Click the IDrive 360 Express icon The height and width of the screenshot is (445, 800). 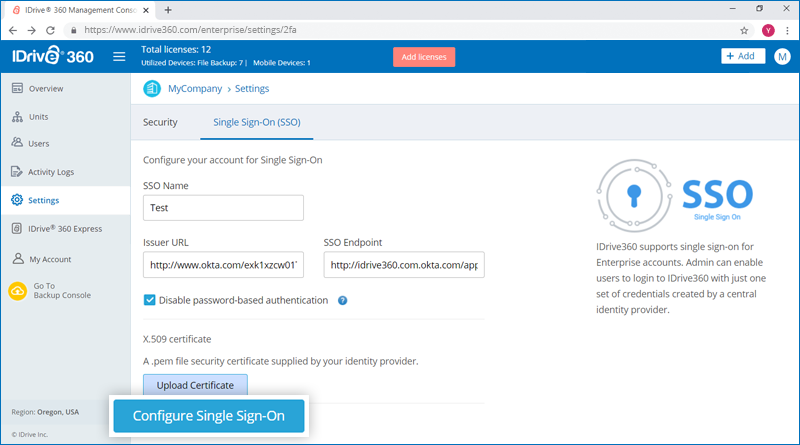click(17, 228)
